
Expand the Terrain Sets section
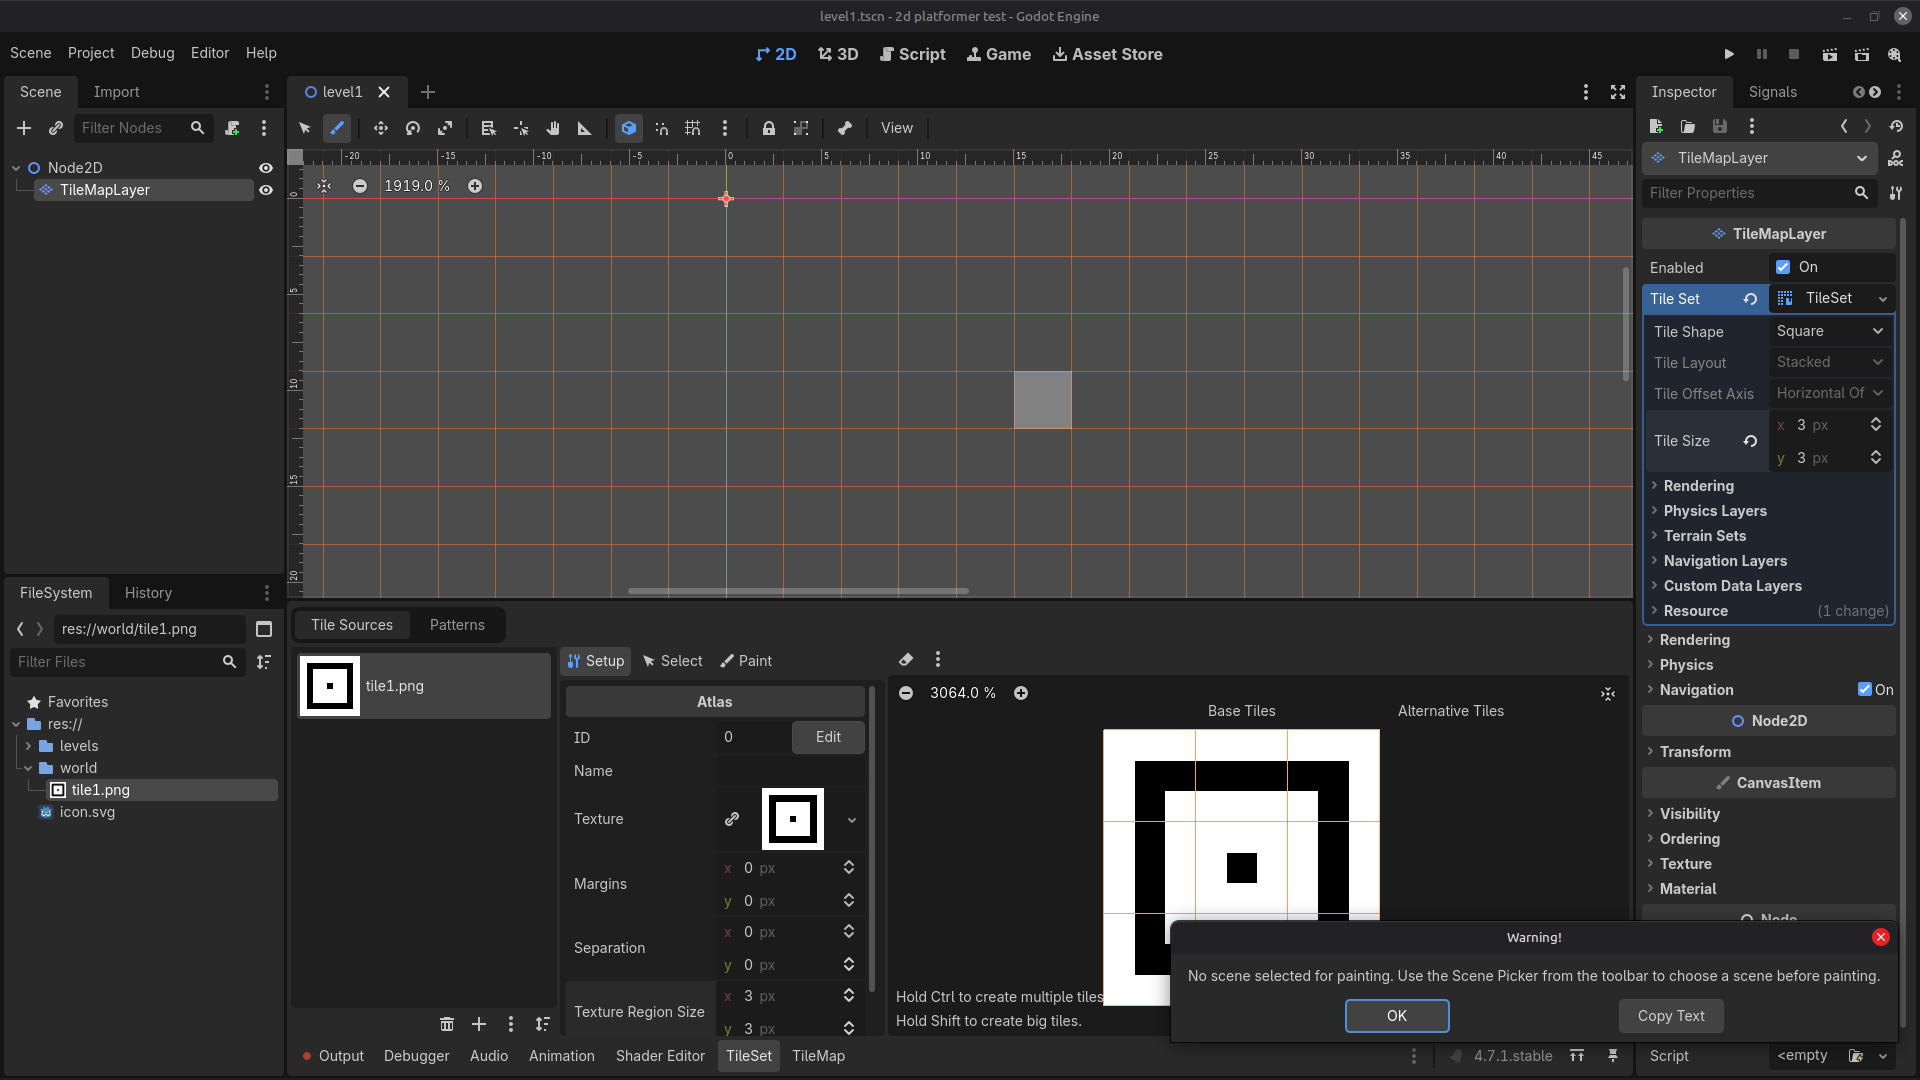(1705, 536)
